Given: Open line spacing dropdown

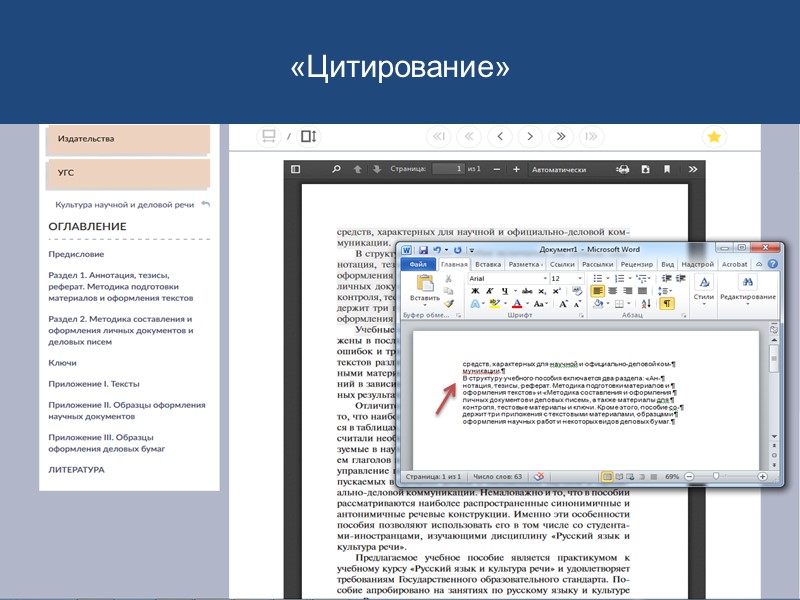Looking at the screenshot, I should click(x=665, y=291).
